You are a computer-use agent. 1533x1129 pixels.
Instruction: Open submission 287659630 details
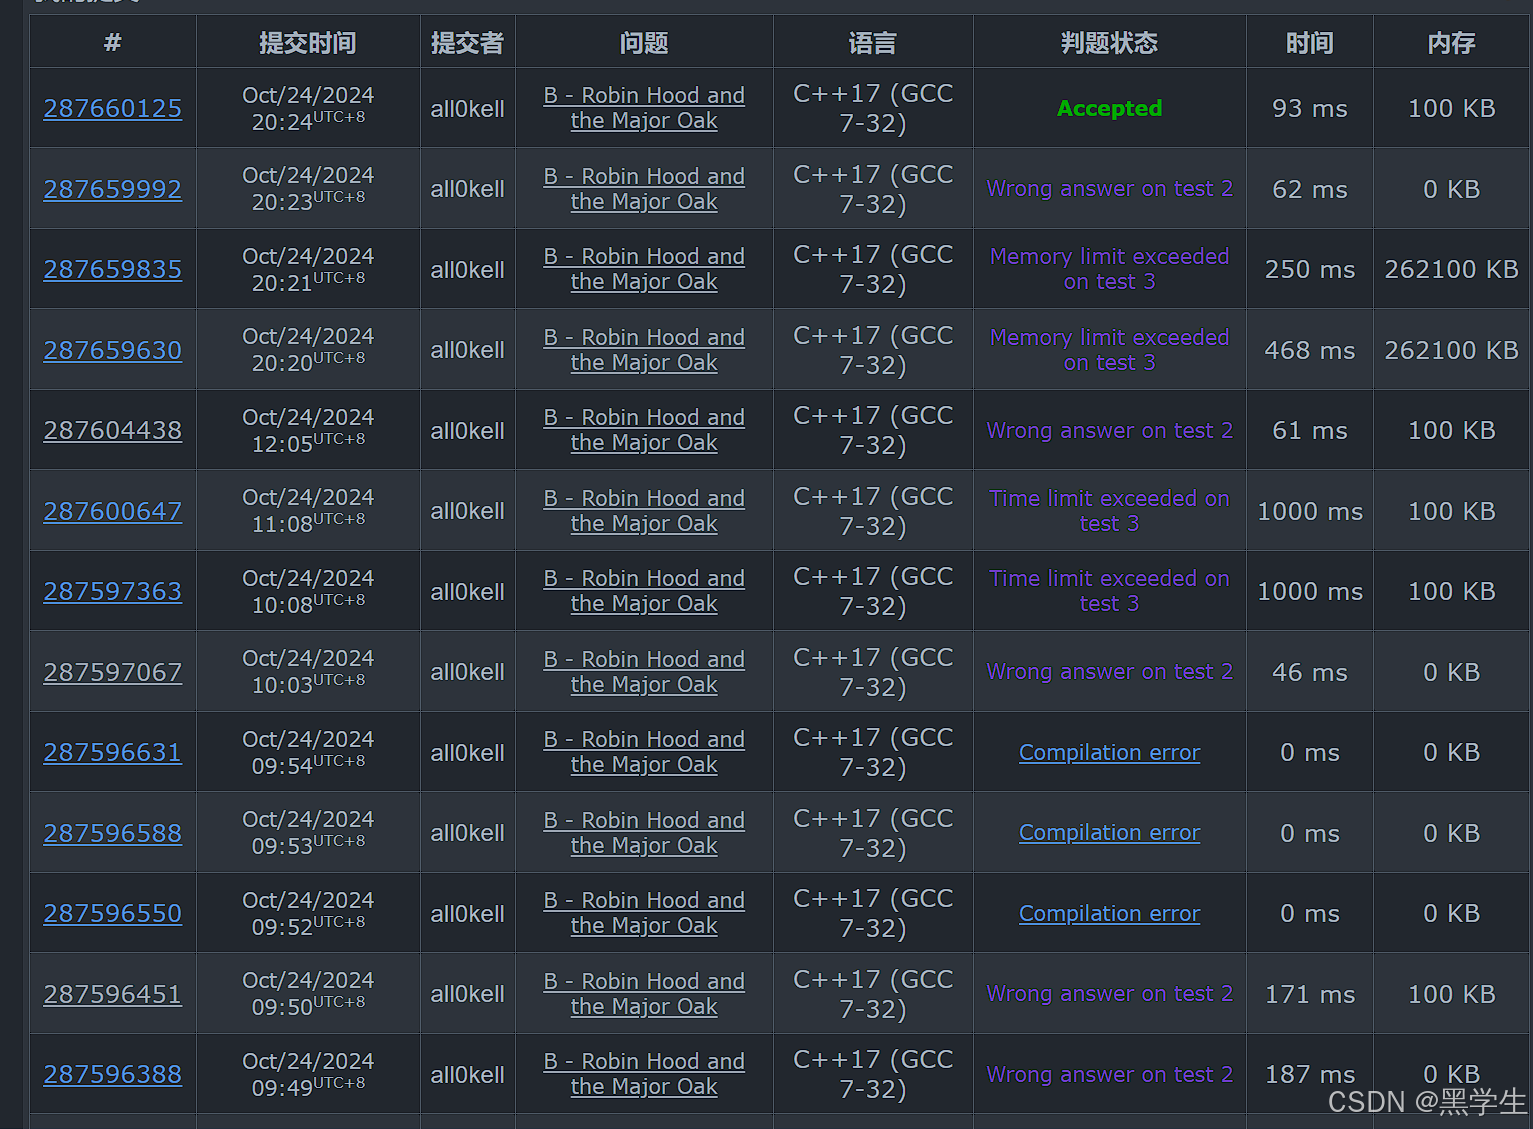[x=112, y=350]
